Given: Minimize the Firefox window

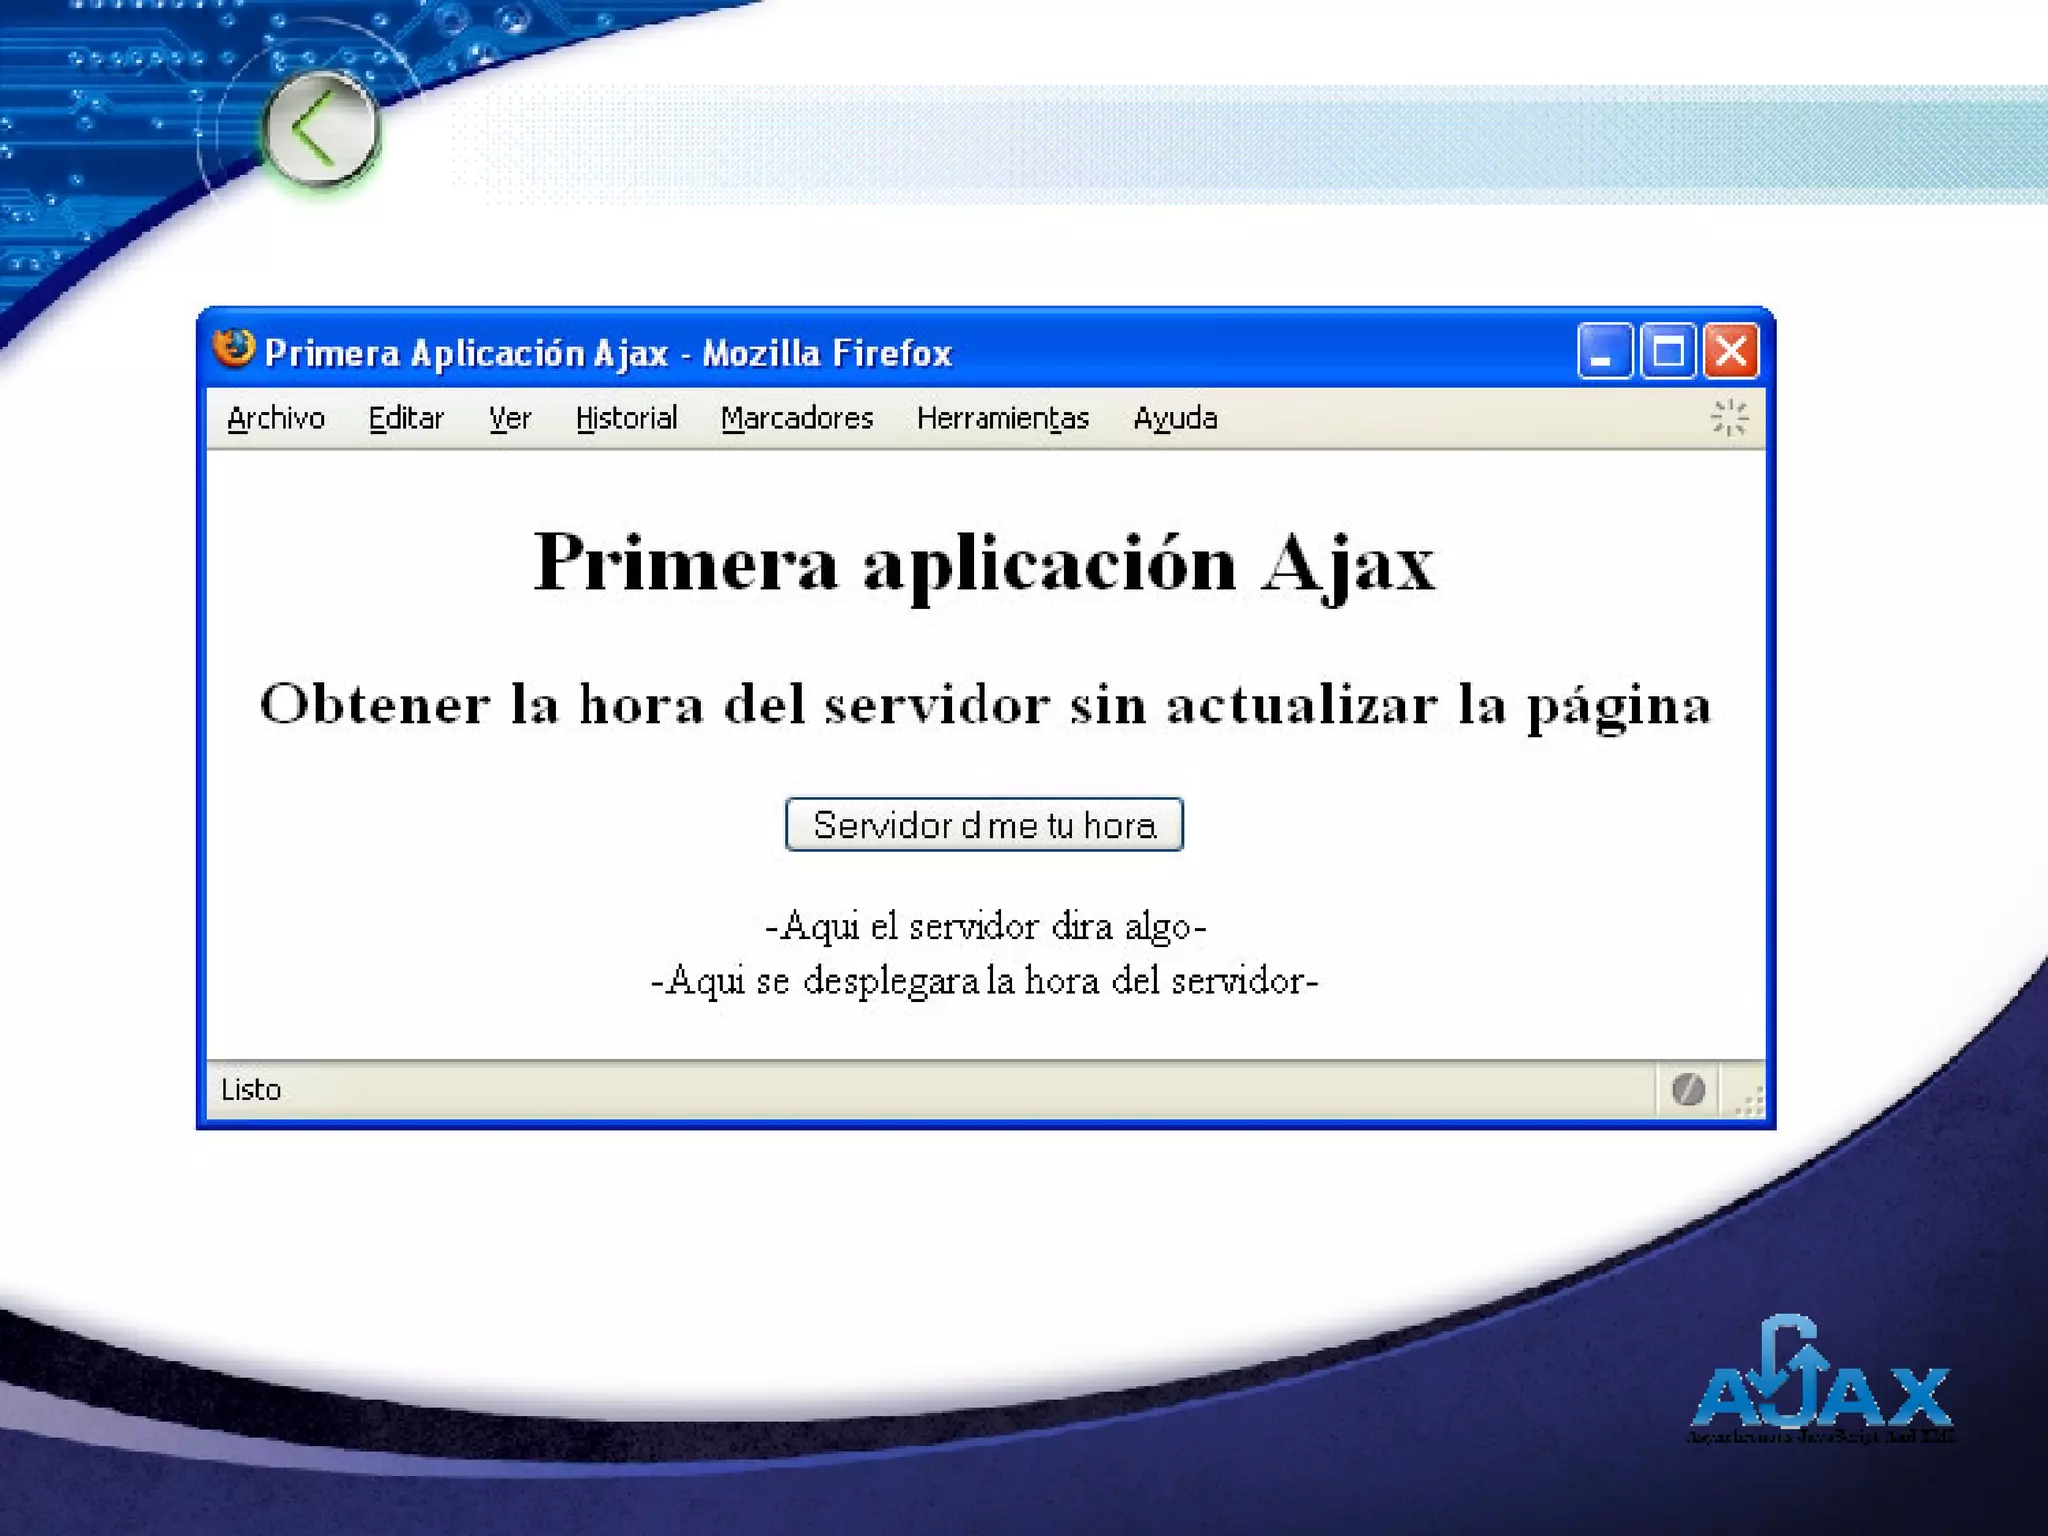Looking at the screenshot, I should (1604, 352).
